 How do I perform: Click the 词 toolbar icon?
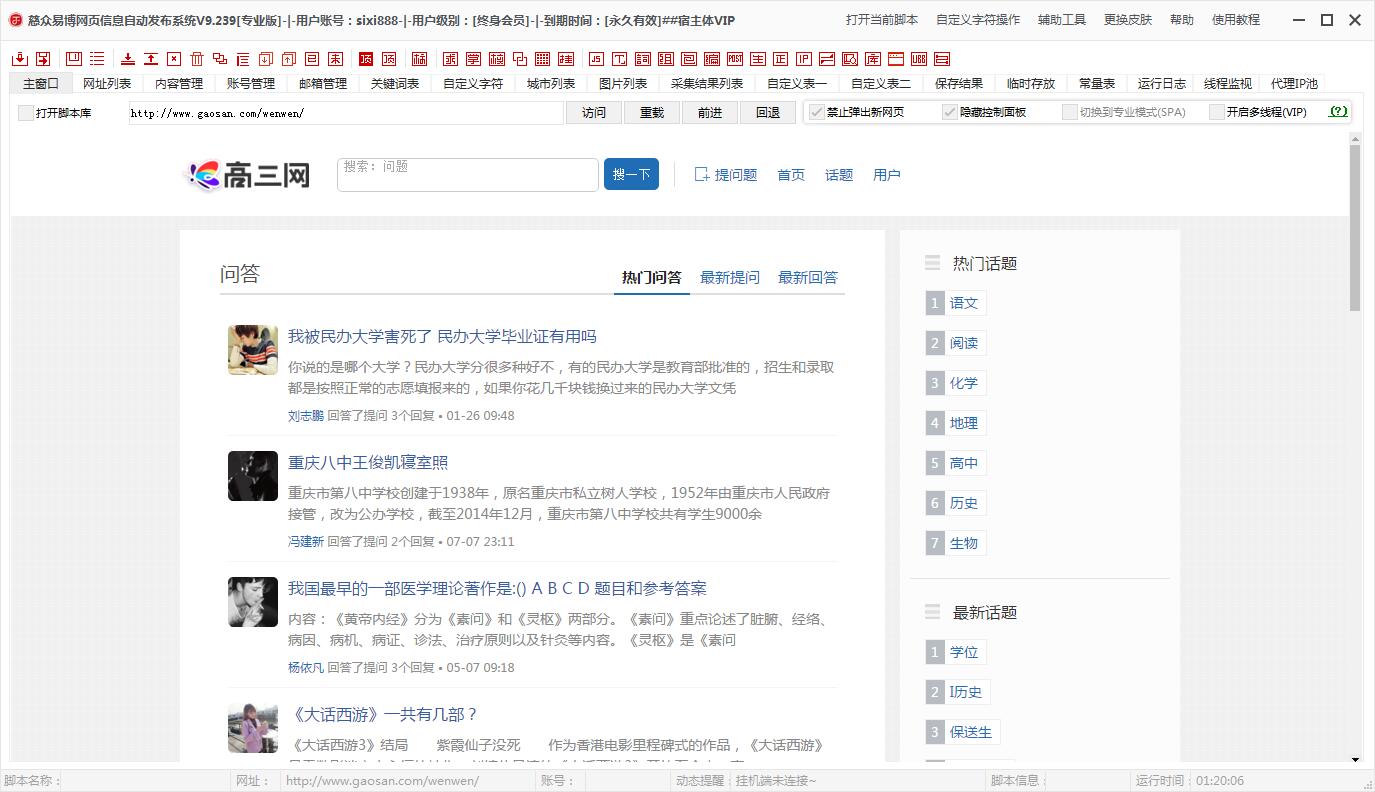[x=642, y=59]
